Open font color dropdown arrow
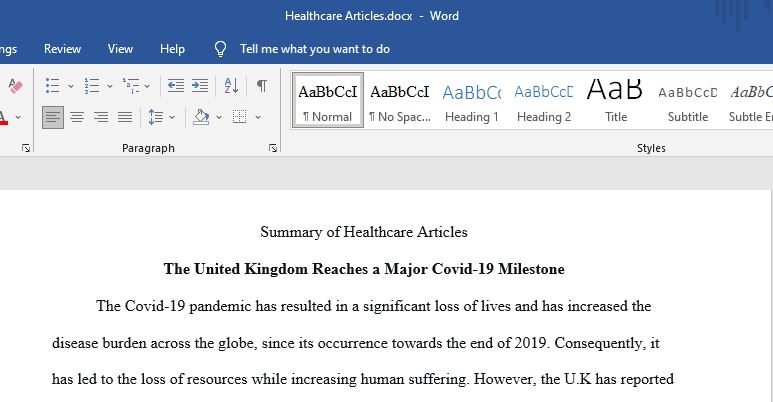Image resolution: width=773 pixels, height=402 pixels. pyautogui.click(x=18, y=117)
